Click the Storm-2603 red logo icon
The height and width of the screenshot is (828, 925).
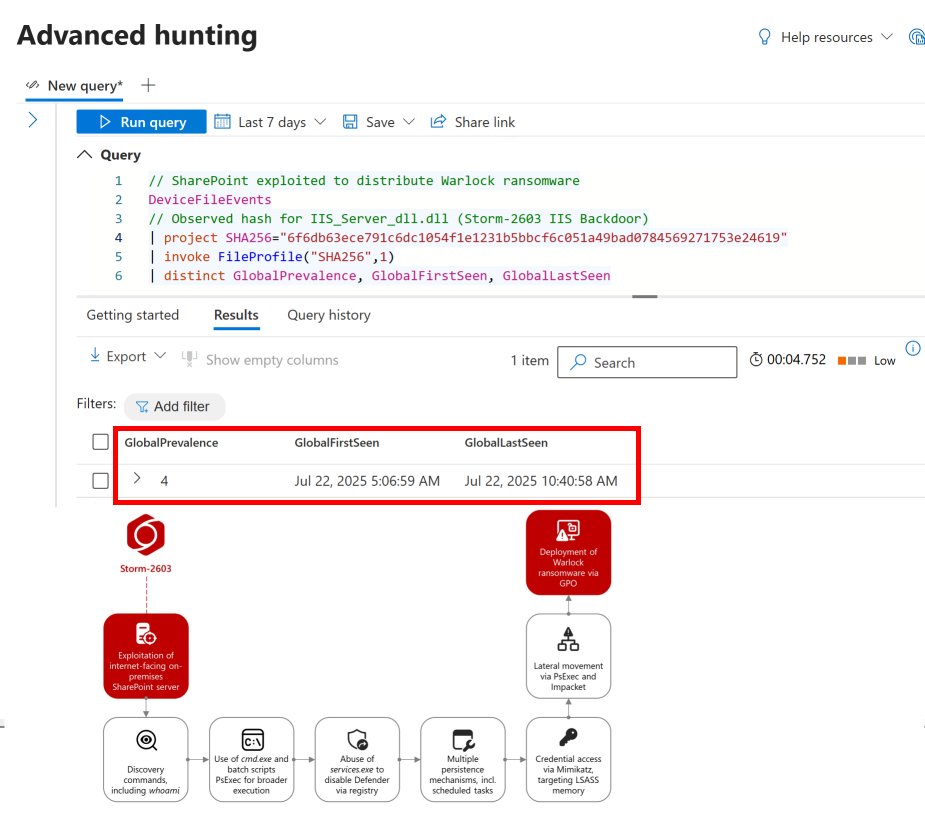click(x=146, y=535)
